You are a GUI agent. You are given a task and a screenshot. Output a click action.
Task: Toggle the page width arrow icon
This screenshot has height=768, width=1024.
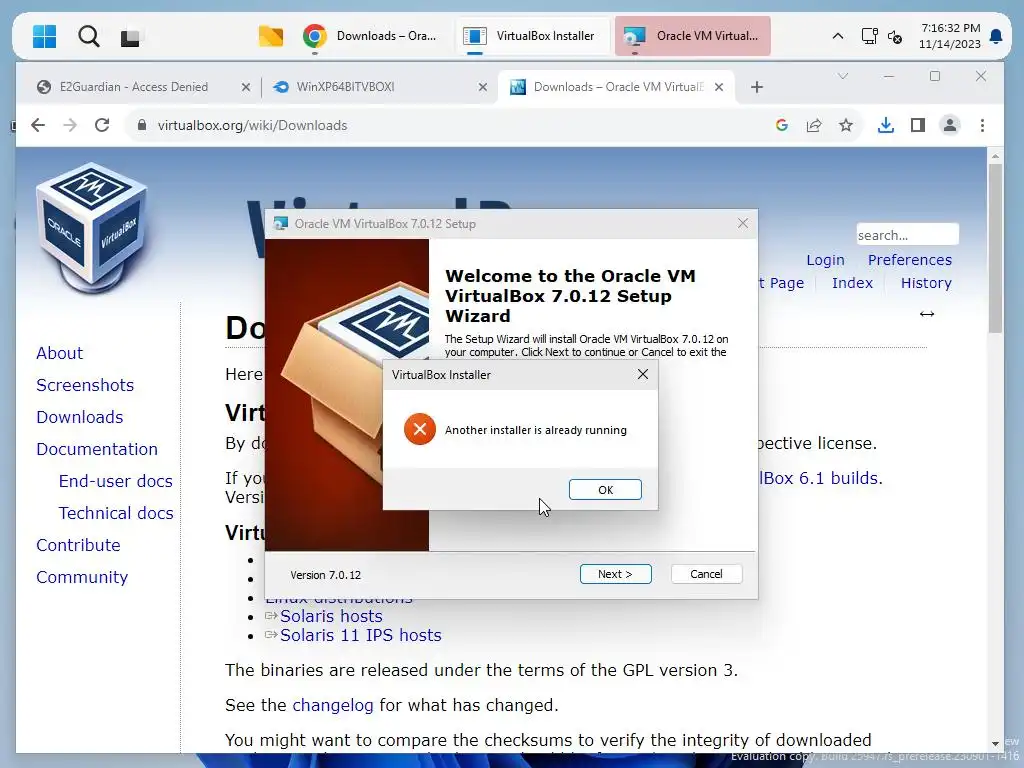[x=926, y=314]
